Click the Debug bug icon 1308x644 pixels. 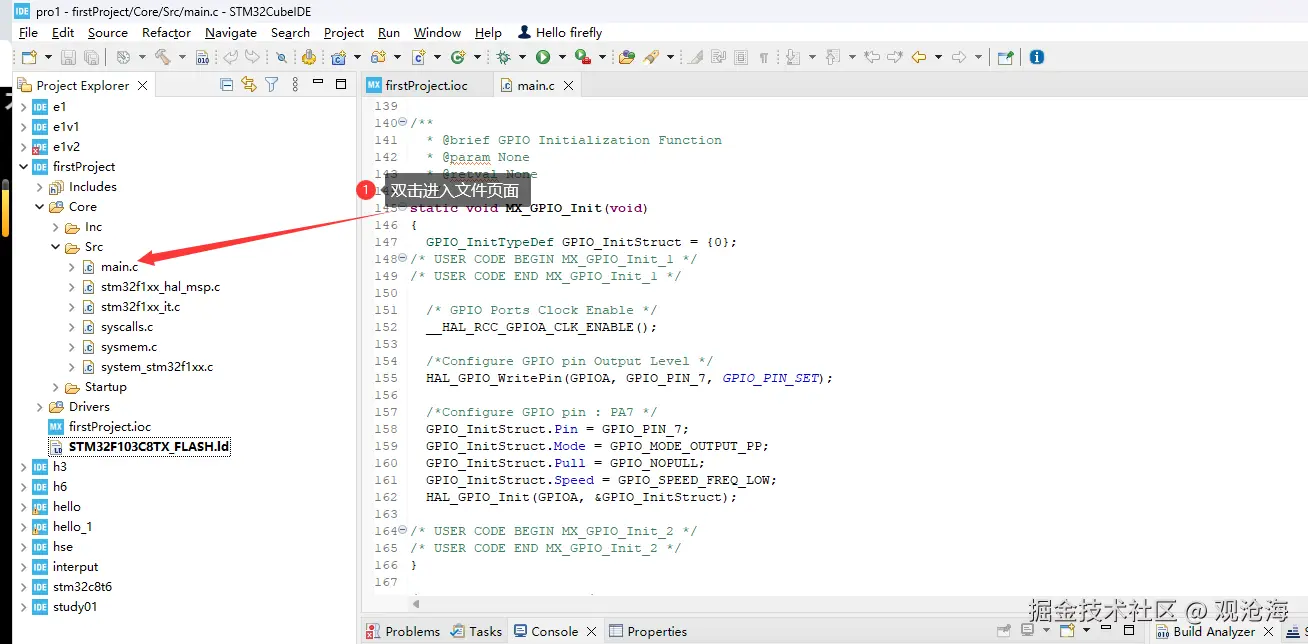(504, 58)
